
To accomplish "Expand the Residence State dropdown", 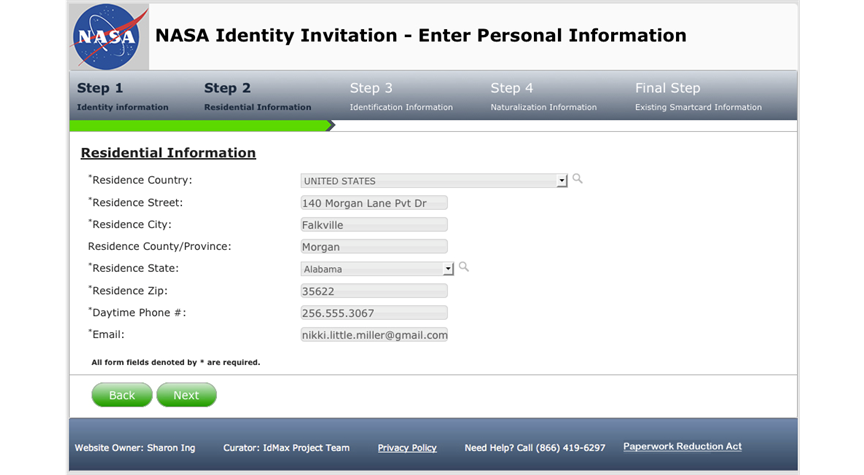I will [x=449, y=269].
